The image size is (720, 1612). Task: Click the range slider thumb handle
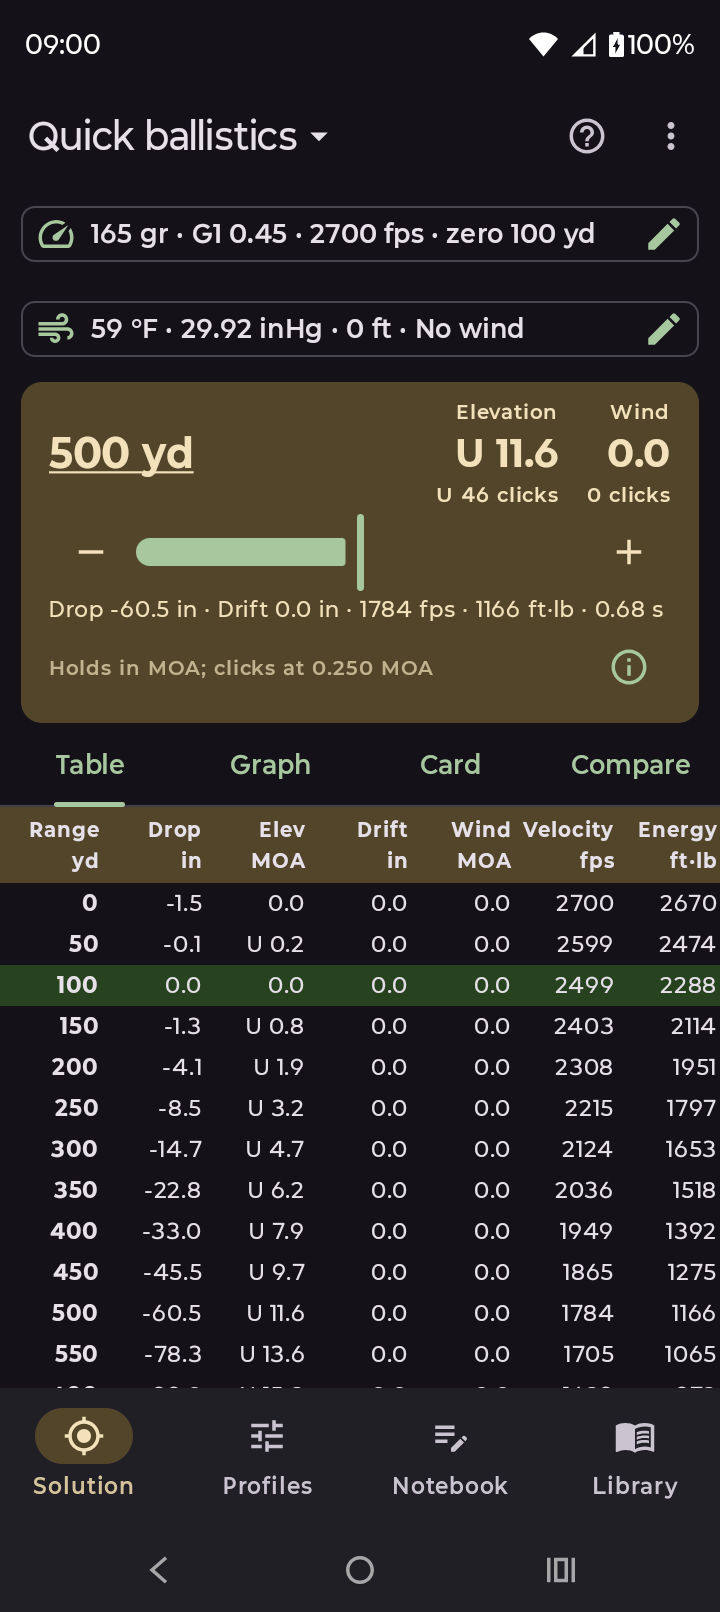coord(360,552)
